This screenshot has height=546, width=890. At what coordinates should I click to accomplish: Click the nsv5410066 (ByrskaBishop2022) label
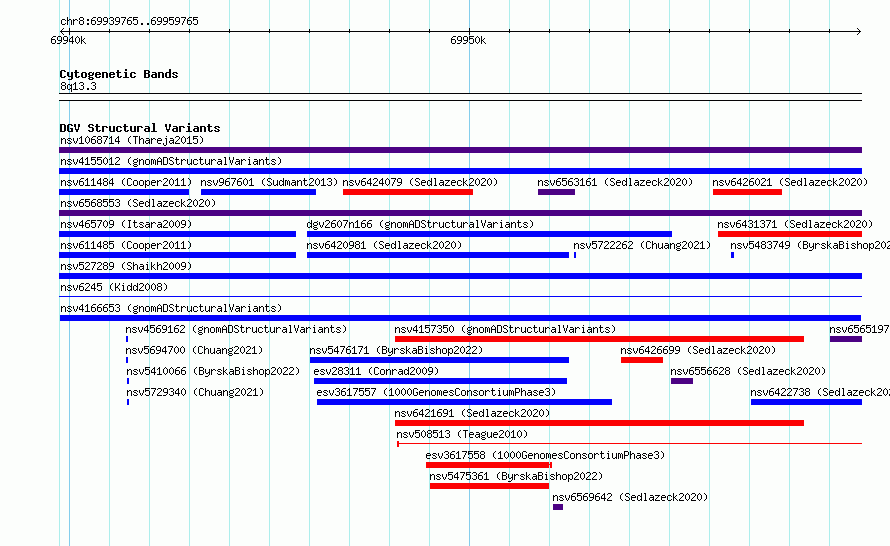pyautogui.click(x=213, y=371)
